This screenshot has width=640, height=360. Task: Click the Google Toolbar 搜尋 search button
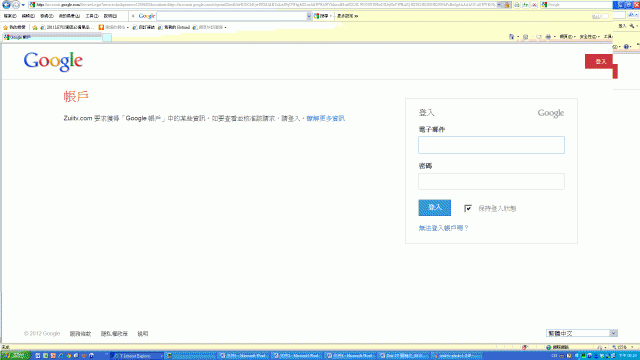tap(322, 16)
